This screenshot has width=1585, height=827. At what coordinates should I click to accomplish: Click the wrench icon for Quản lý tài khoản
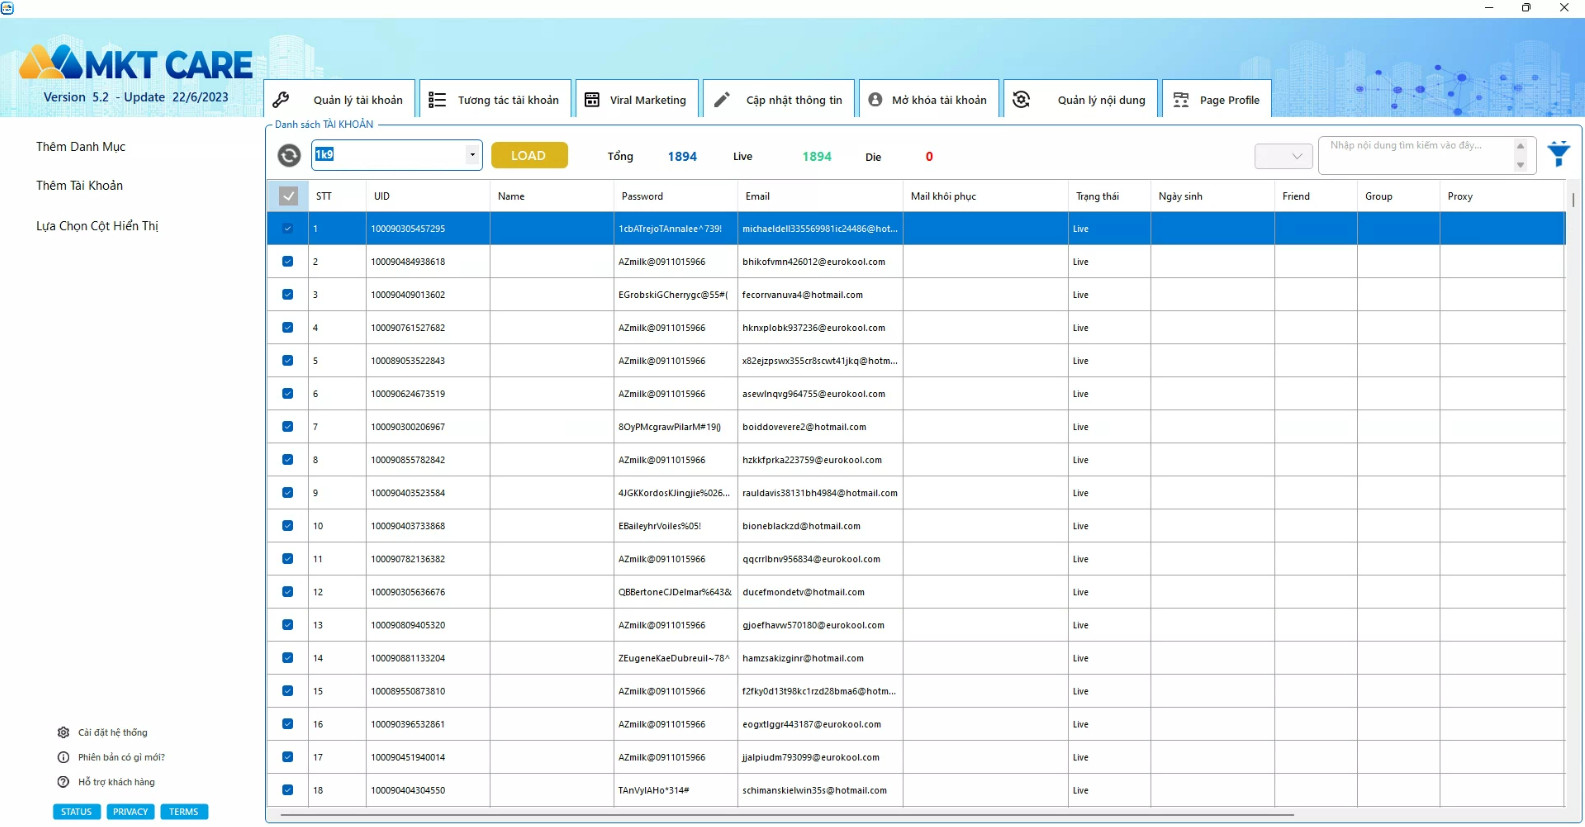pos(281,99)
